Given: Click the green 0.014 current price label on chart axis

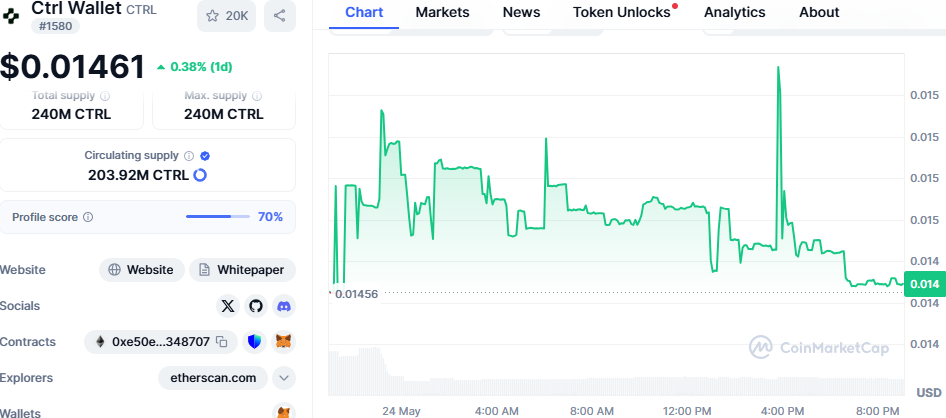Looking at the screenshot, I should tap(924, 284).
